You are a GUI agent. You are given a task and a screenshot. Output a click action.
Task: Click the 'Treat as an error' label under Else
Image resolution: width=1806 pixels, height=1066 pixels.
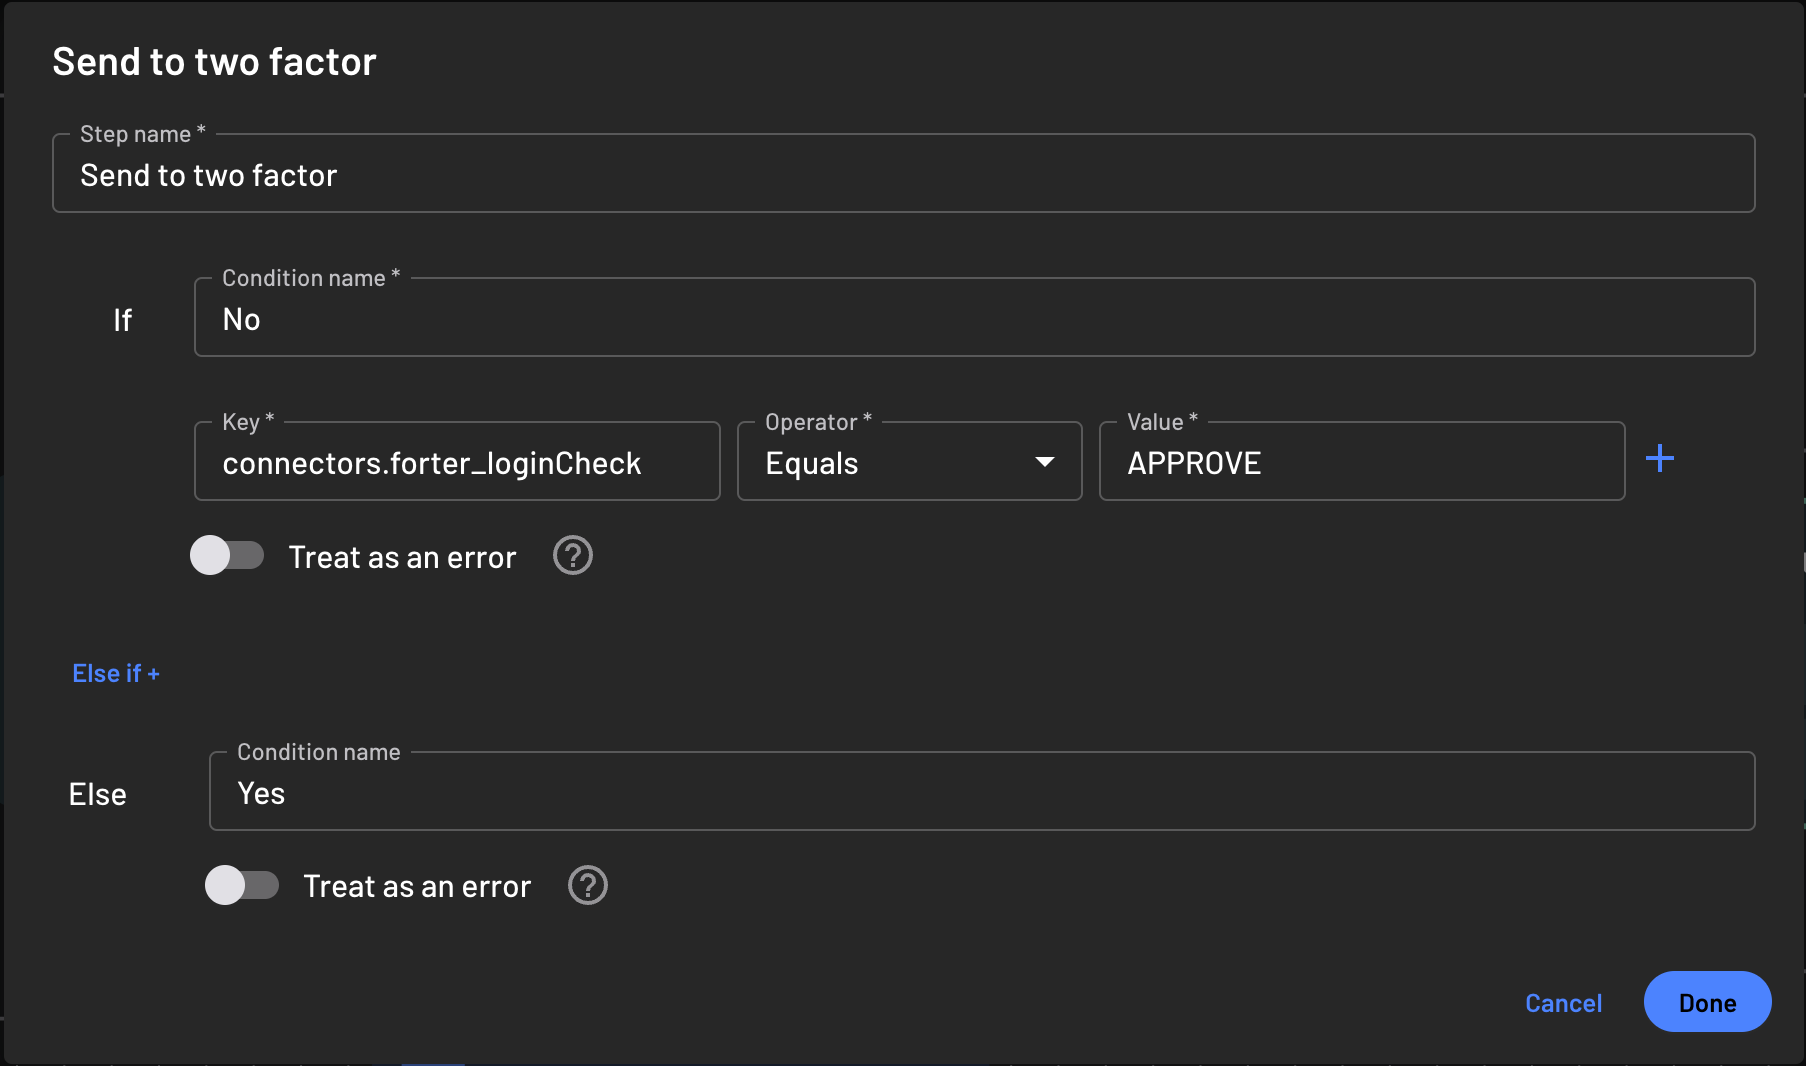(417, 886)
